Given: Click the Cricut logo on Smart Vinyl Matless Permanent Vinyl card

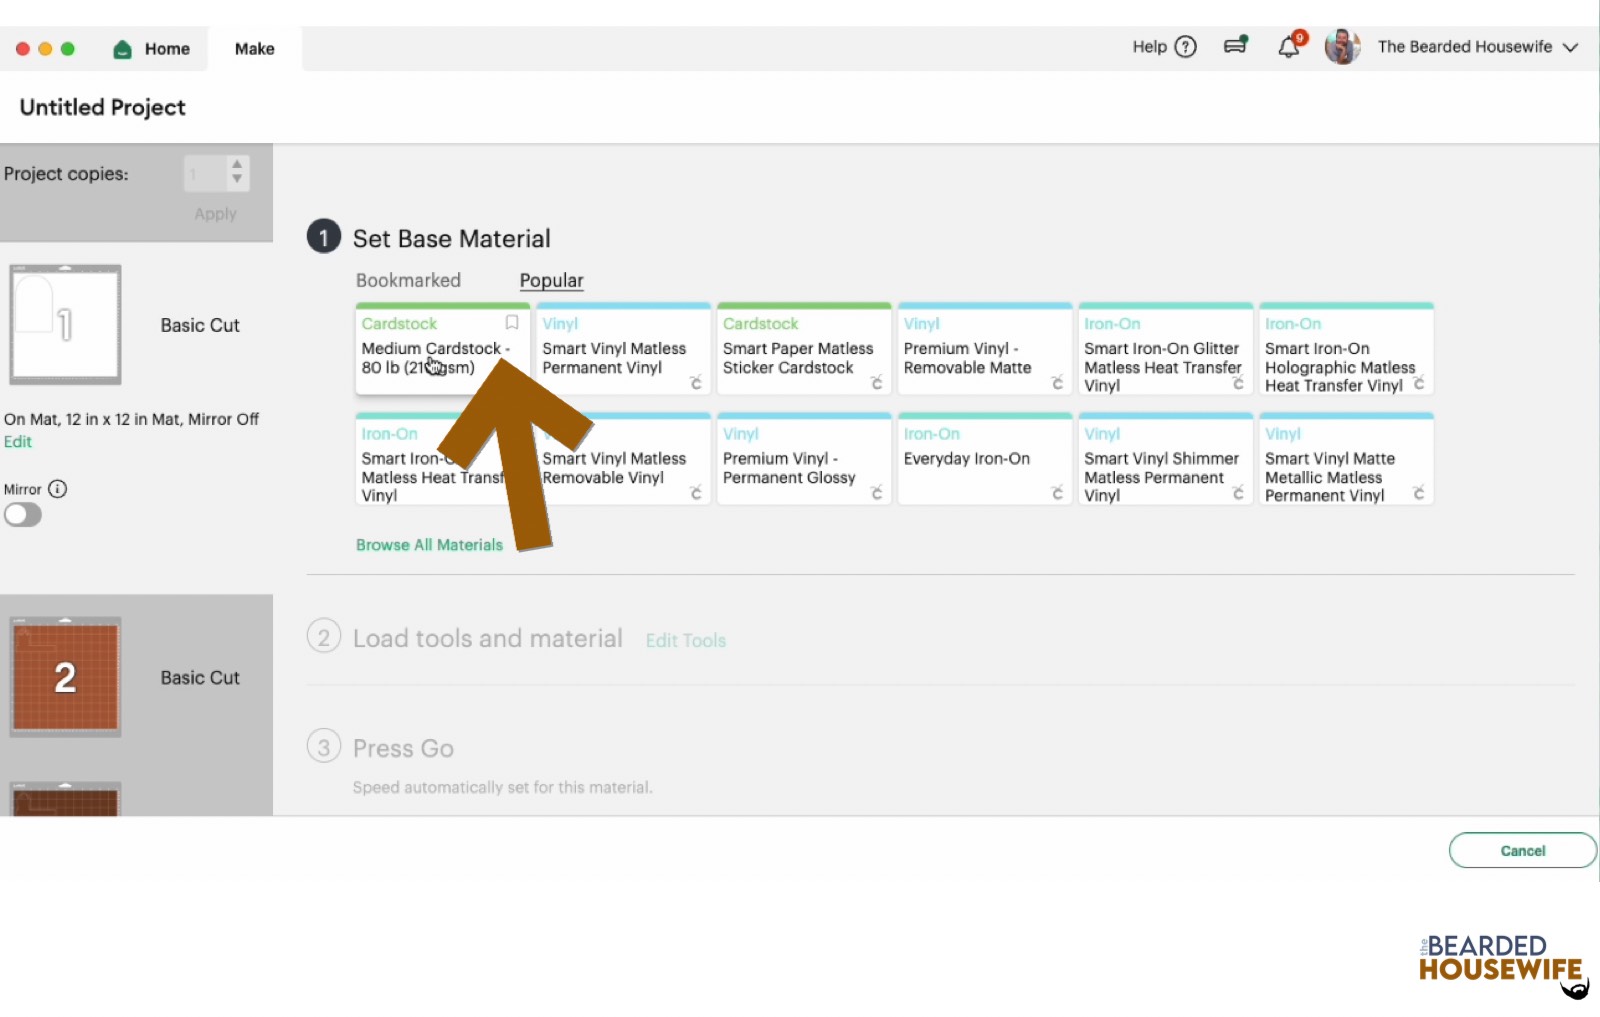Looking at the screenshot, I should [697, 384].
